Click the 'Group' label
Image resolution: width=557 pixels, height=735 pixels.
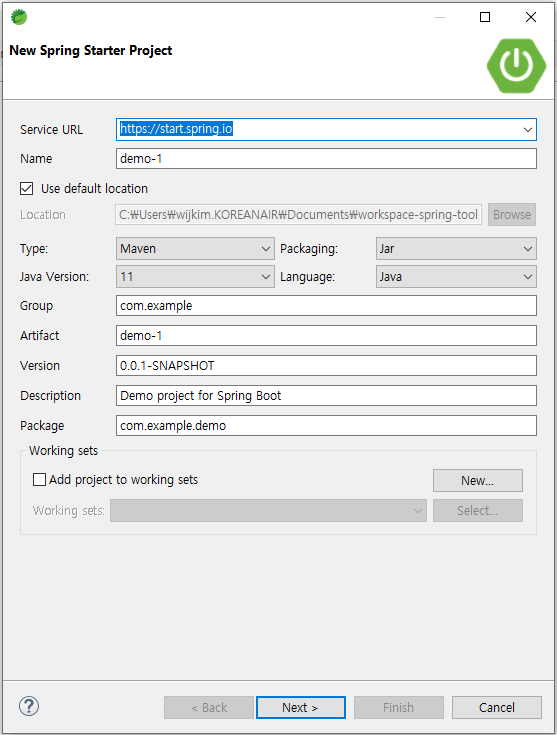(x=37, y=306)
